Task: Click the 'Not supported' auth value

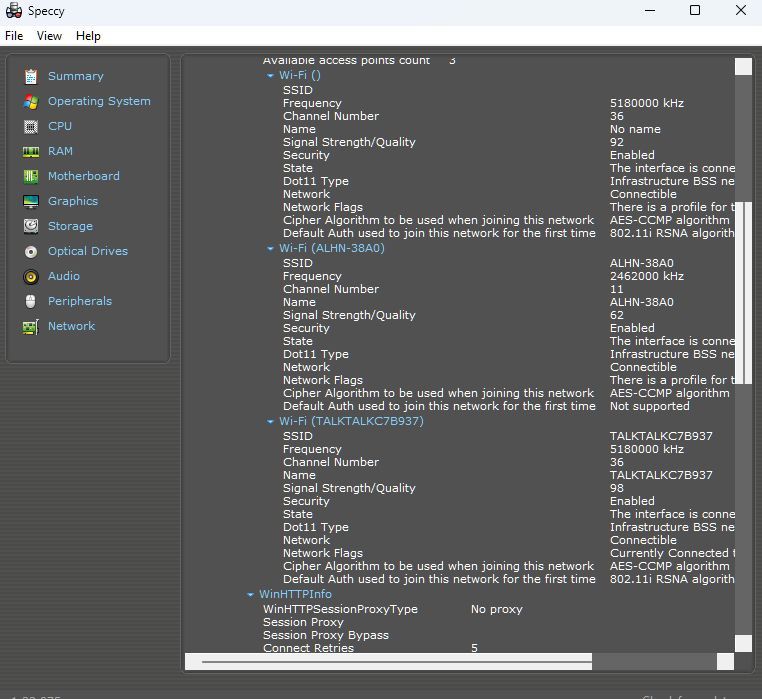Action: pos(650,406)
